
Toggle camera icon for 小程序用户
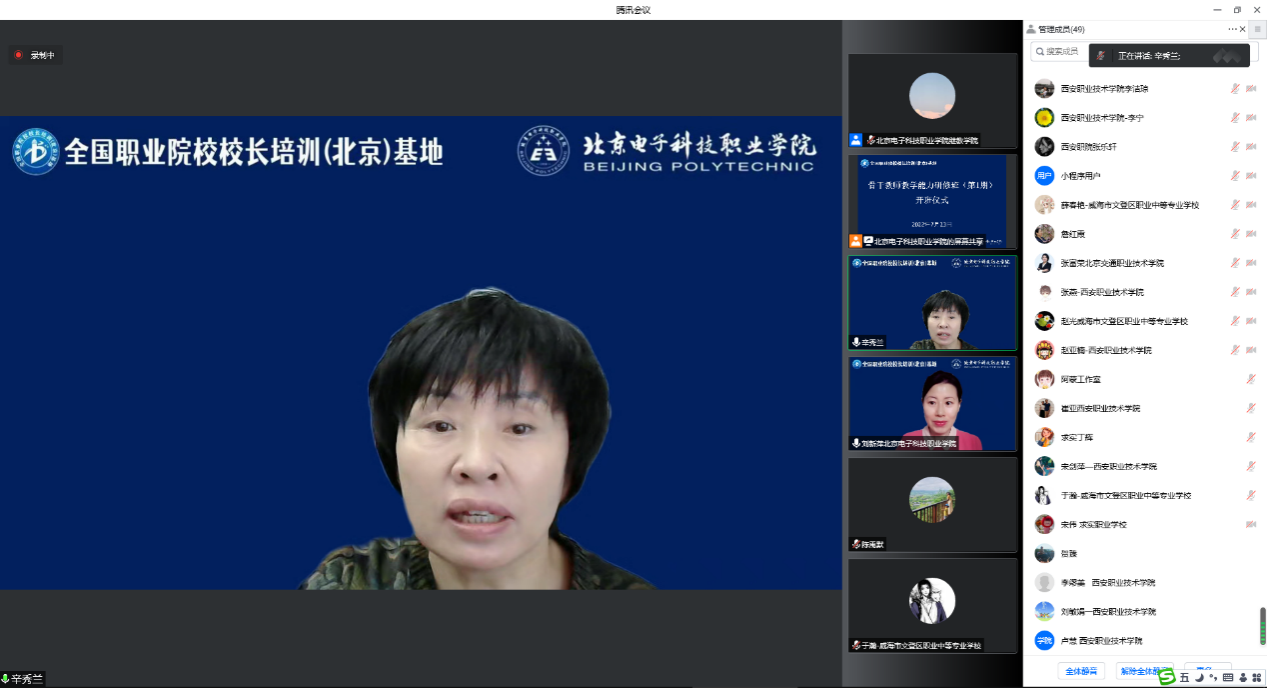(x=1251, y=176)
